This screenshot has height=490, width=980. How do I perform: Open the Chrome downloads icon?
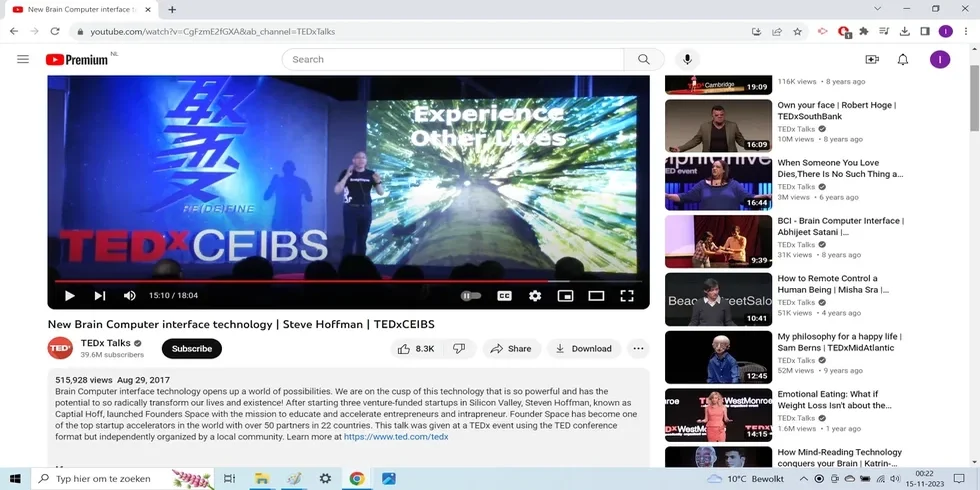tap(904, 31)
